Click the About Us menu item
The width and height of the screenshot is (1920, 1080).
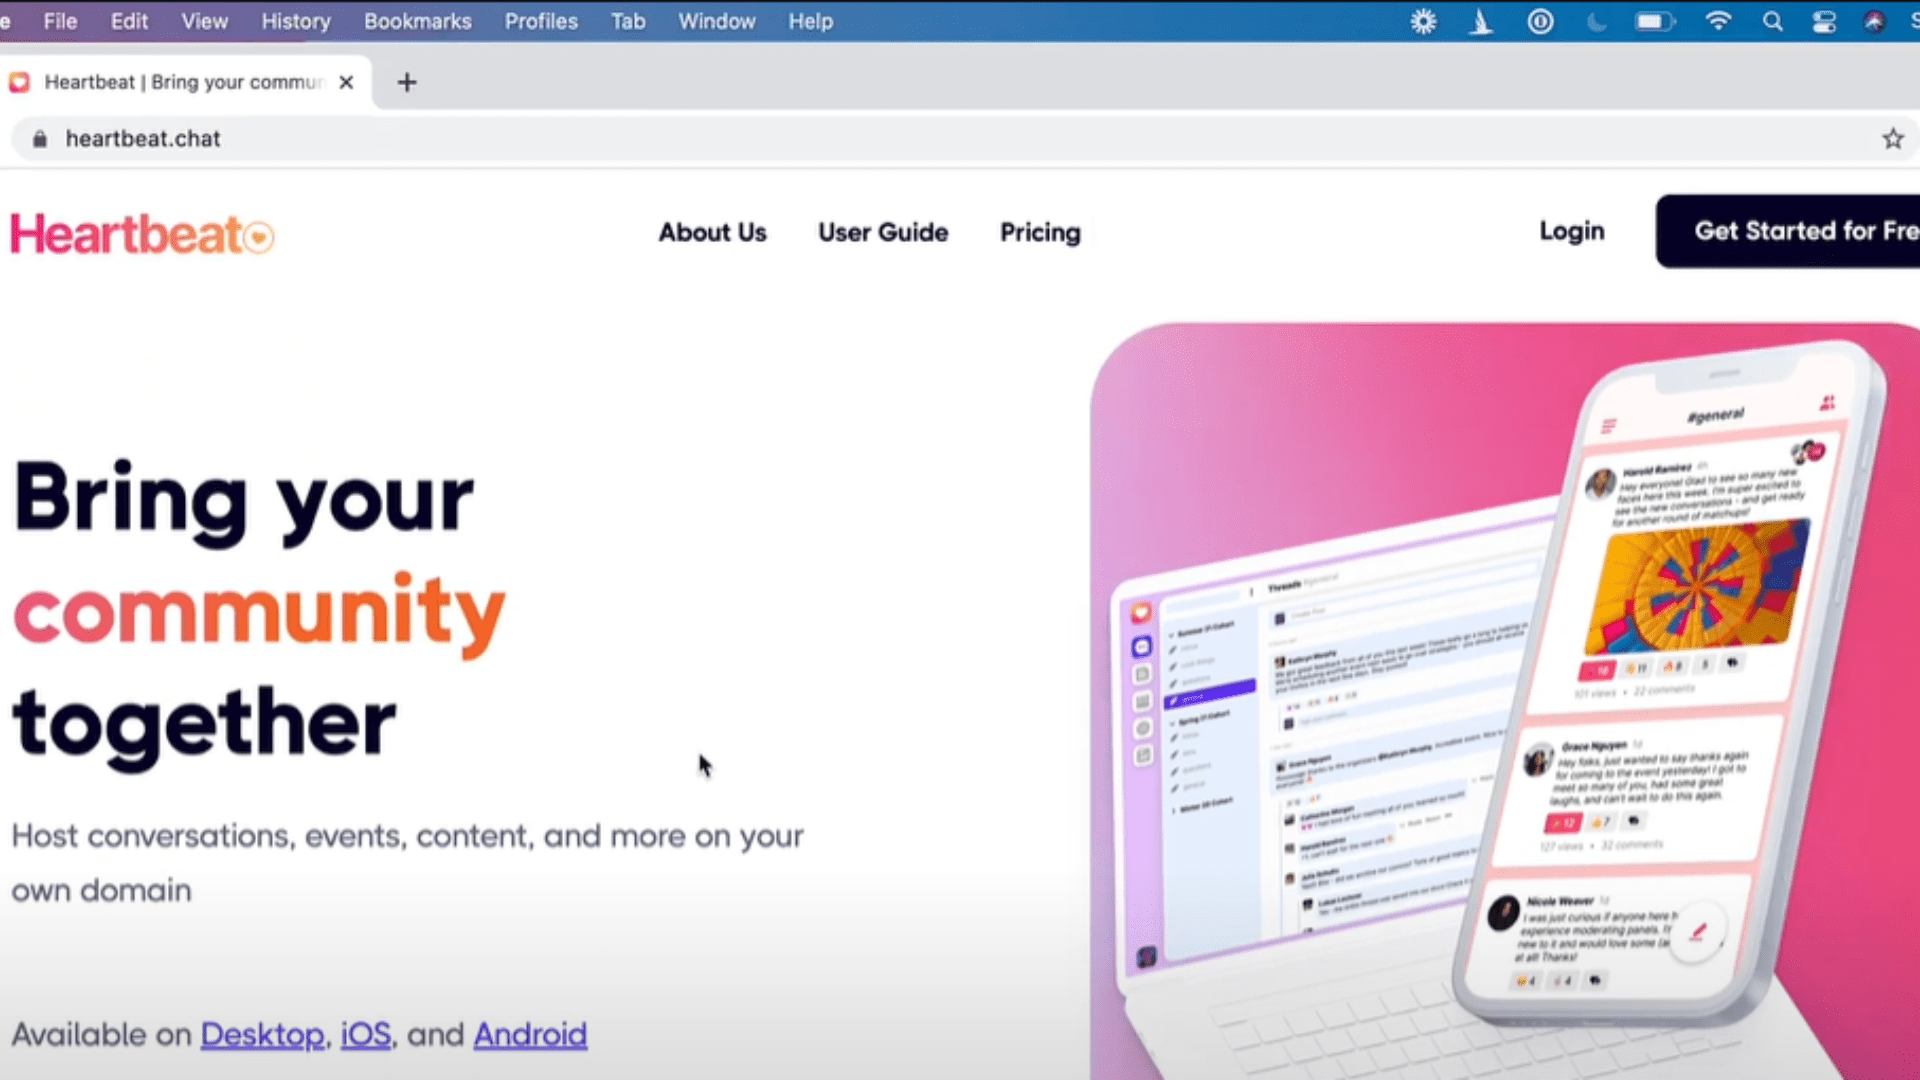click(x=712, y=232)
